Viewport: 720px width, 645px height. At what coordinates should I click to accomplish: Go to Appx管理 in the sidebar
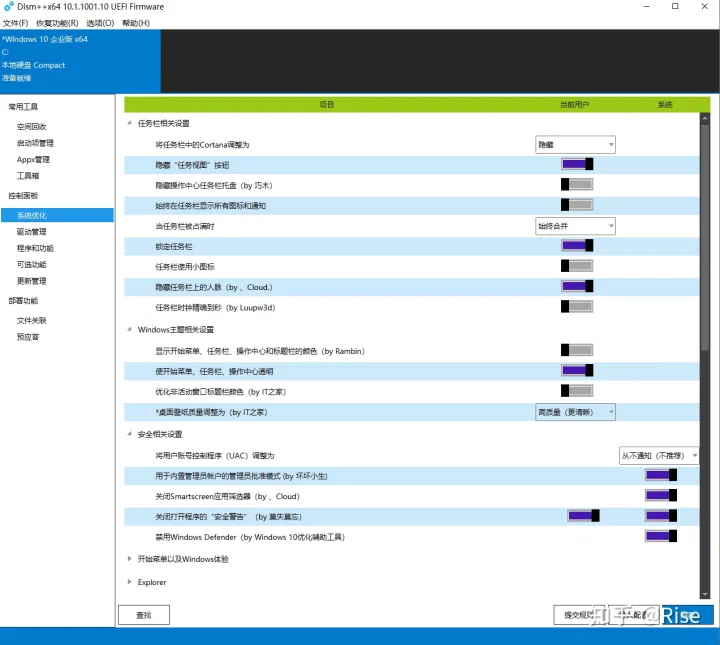33,160
